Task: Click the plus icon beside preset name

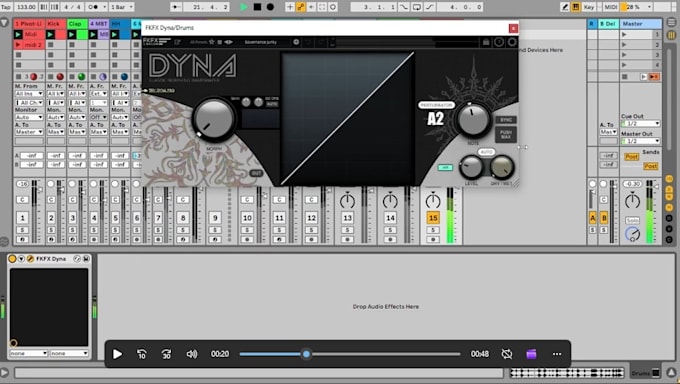Action: (x=296, y=42)
